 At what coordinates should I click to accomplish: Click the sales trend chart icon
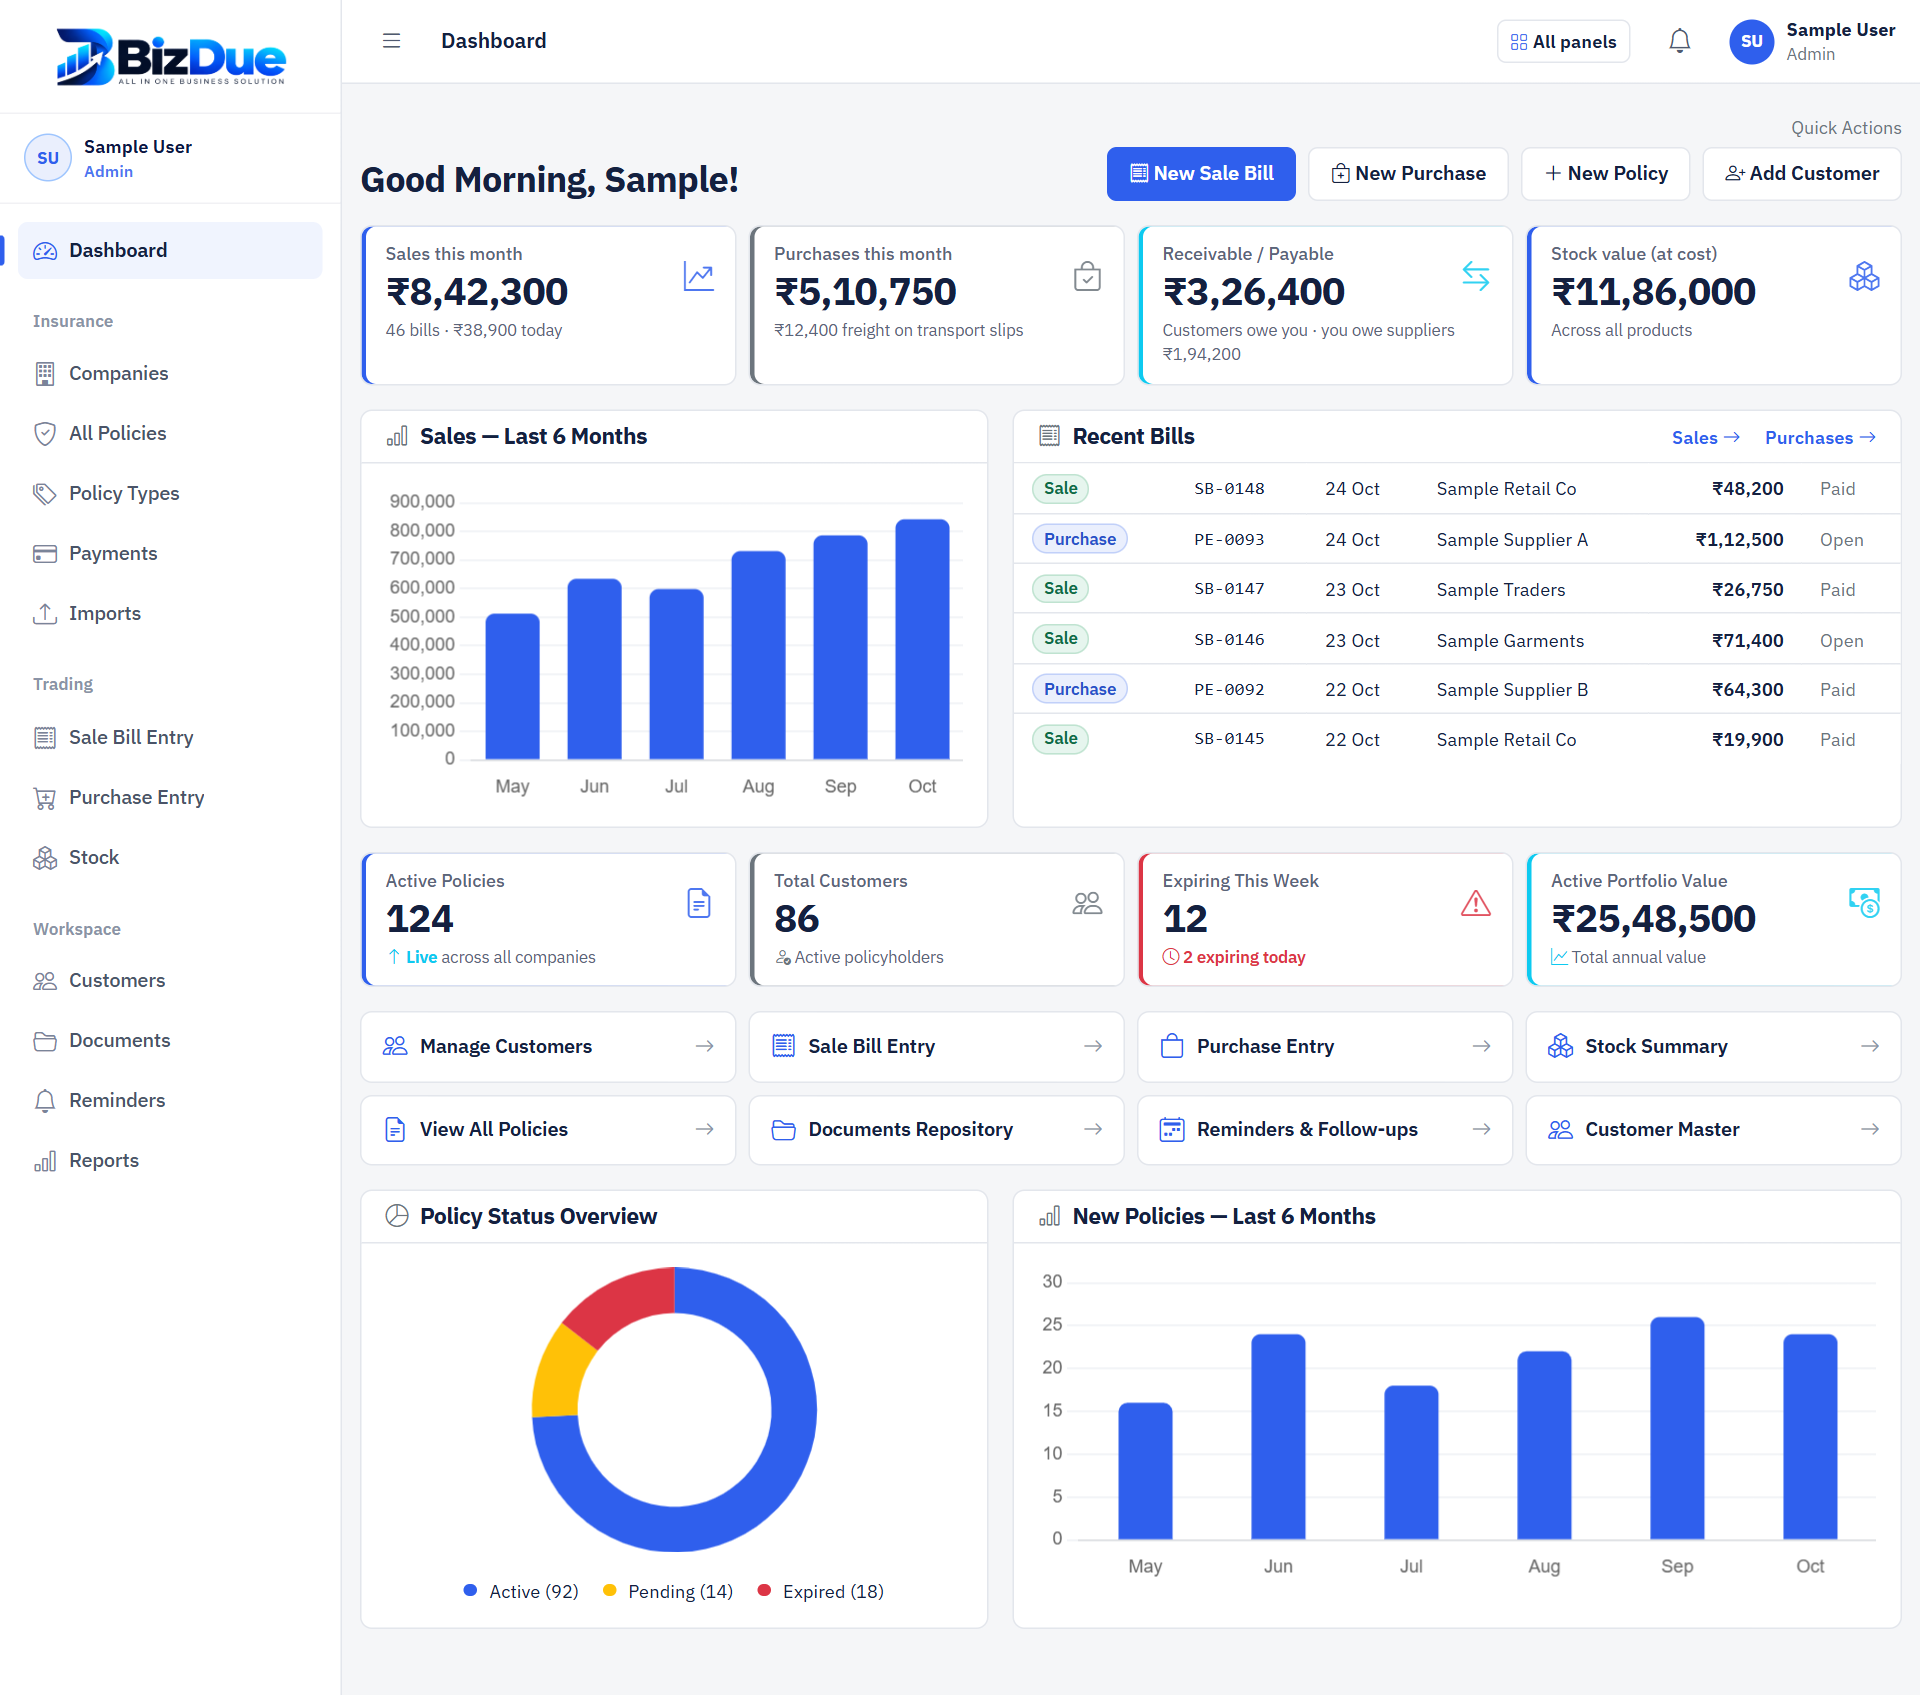(x=699, y=276)
